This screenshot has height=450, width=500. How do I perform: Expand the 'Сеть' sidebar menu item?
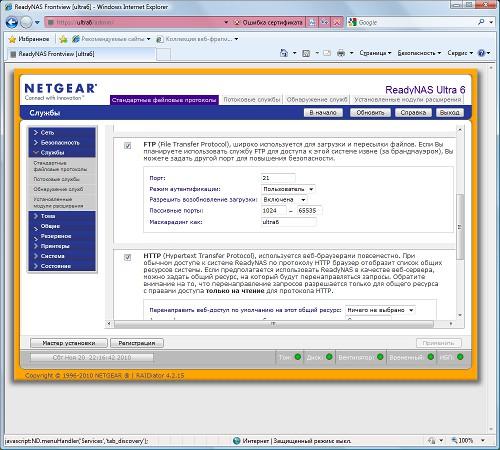[62, 133]
